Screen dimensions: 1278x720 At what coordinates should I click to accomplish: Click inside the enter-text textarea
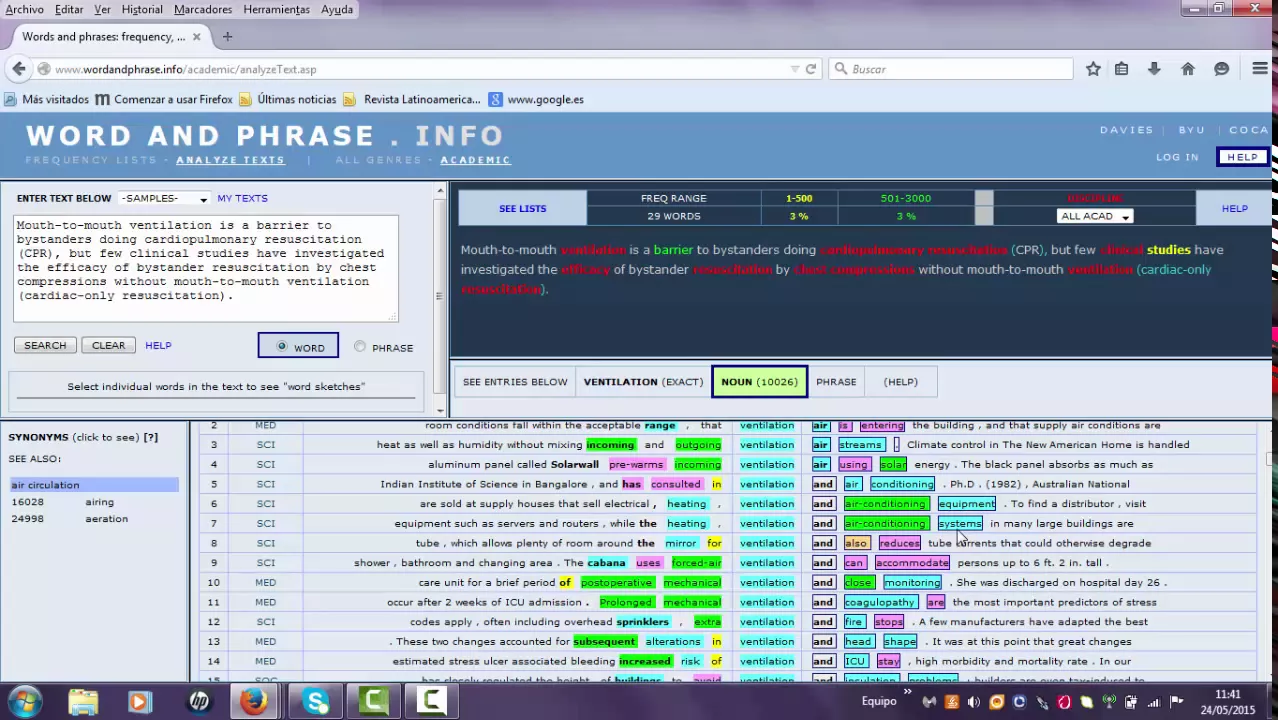pos(206,269)
